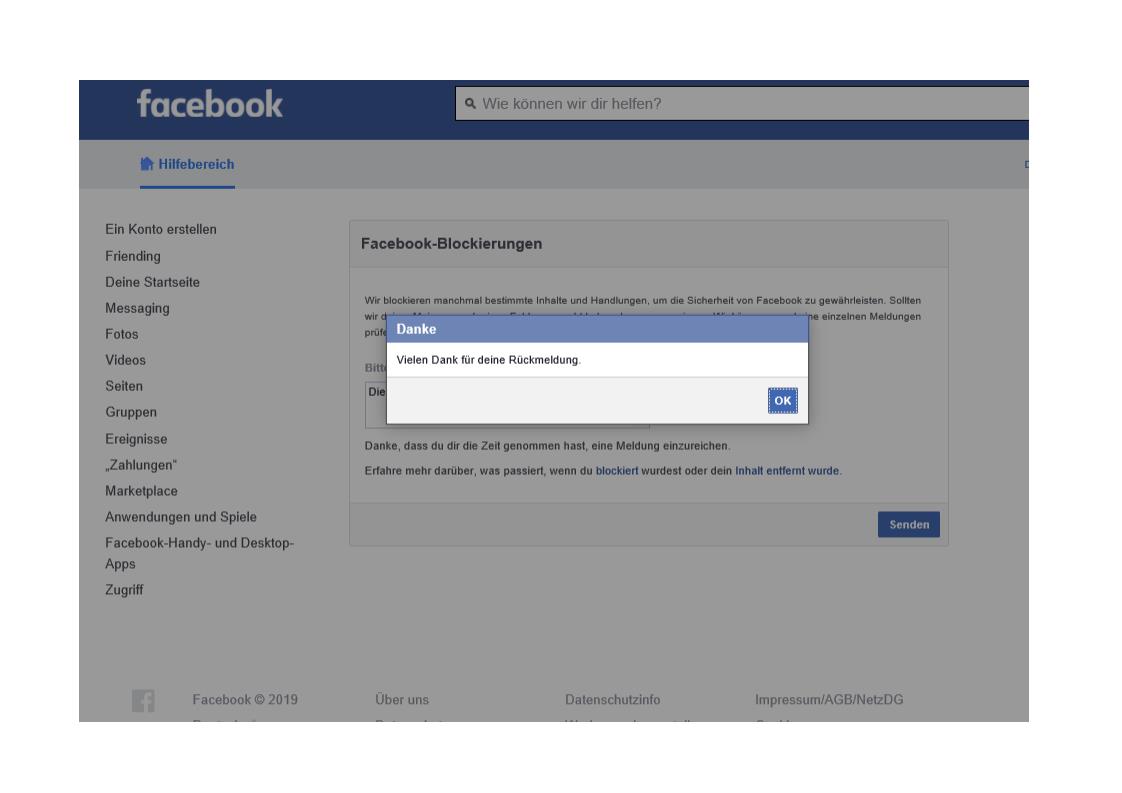The image size is (1122, 793).
Task: Click the 'Danke, dass du dir die Zeit' text
Action: pos(547,446)
